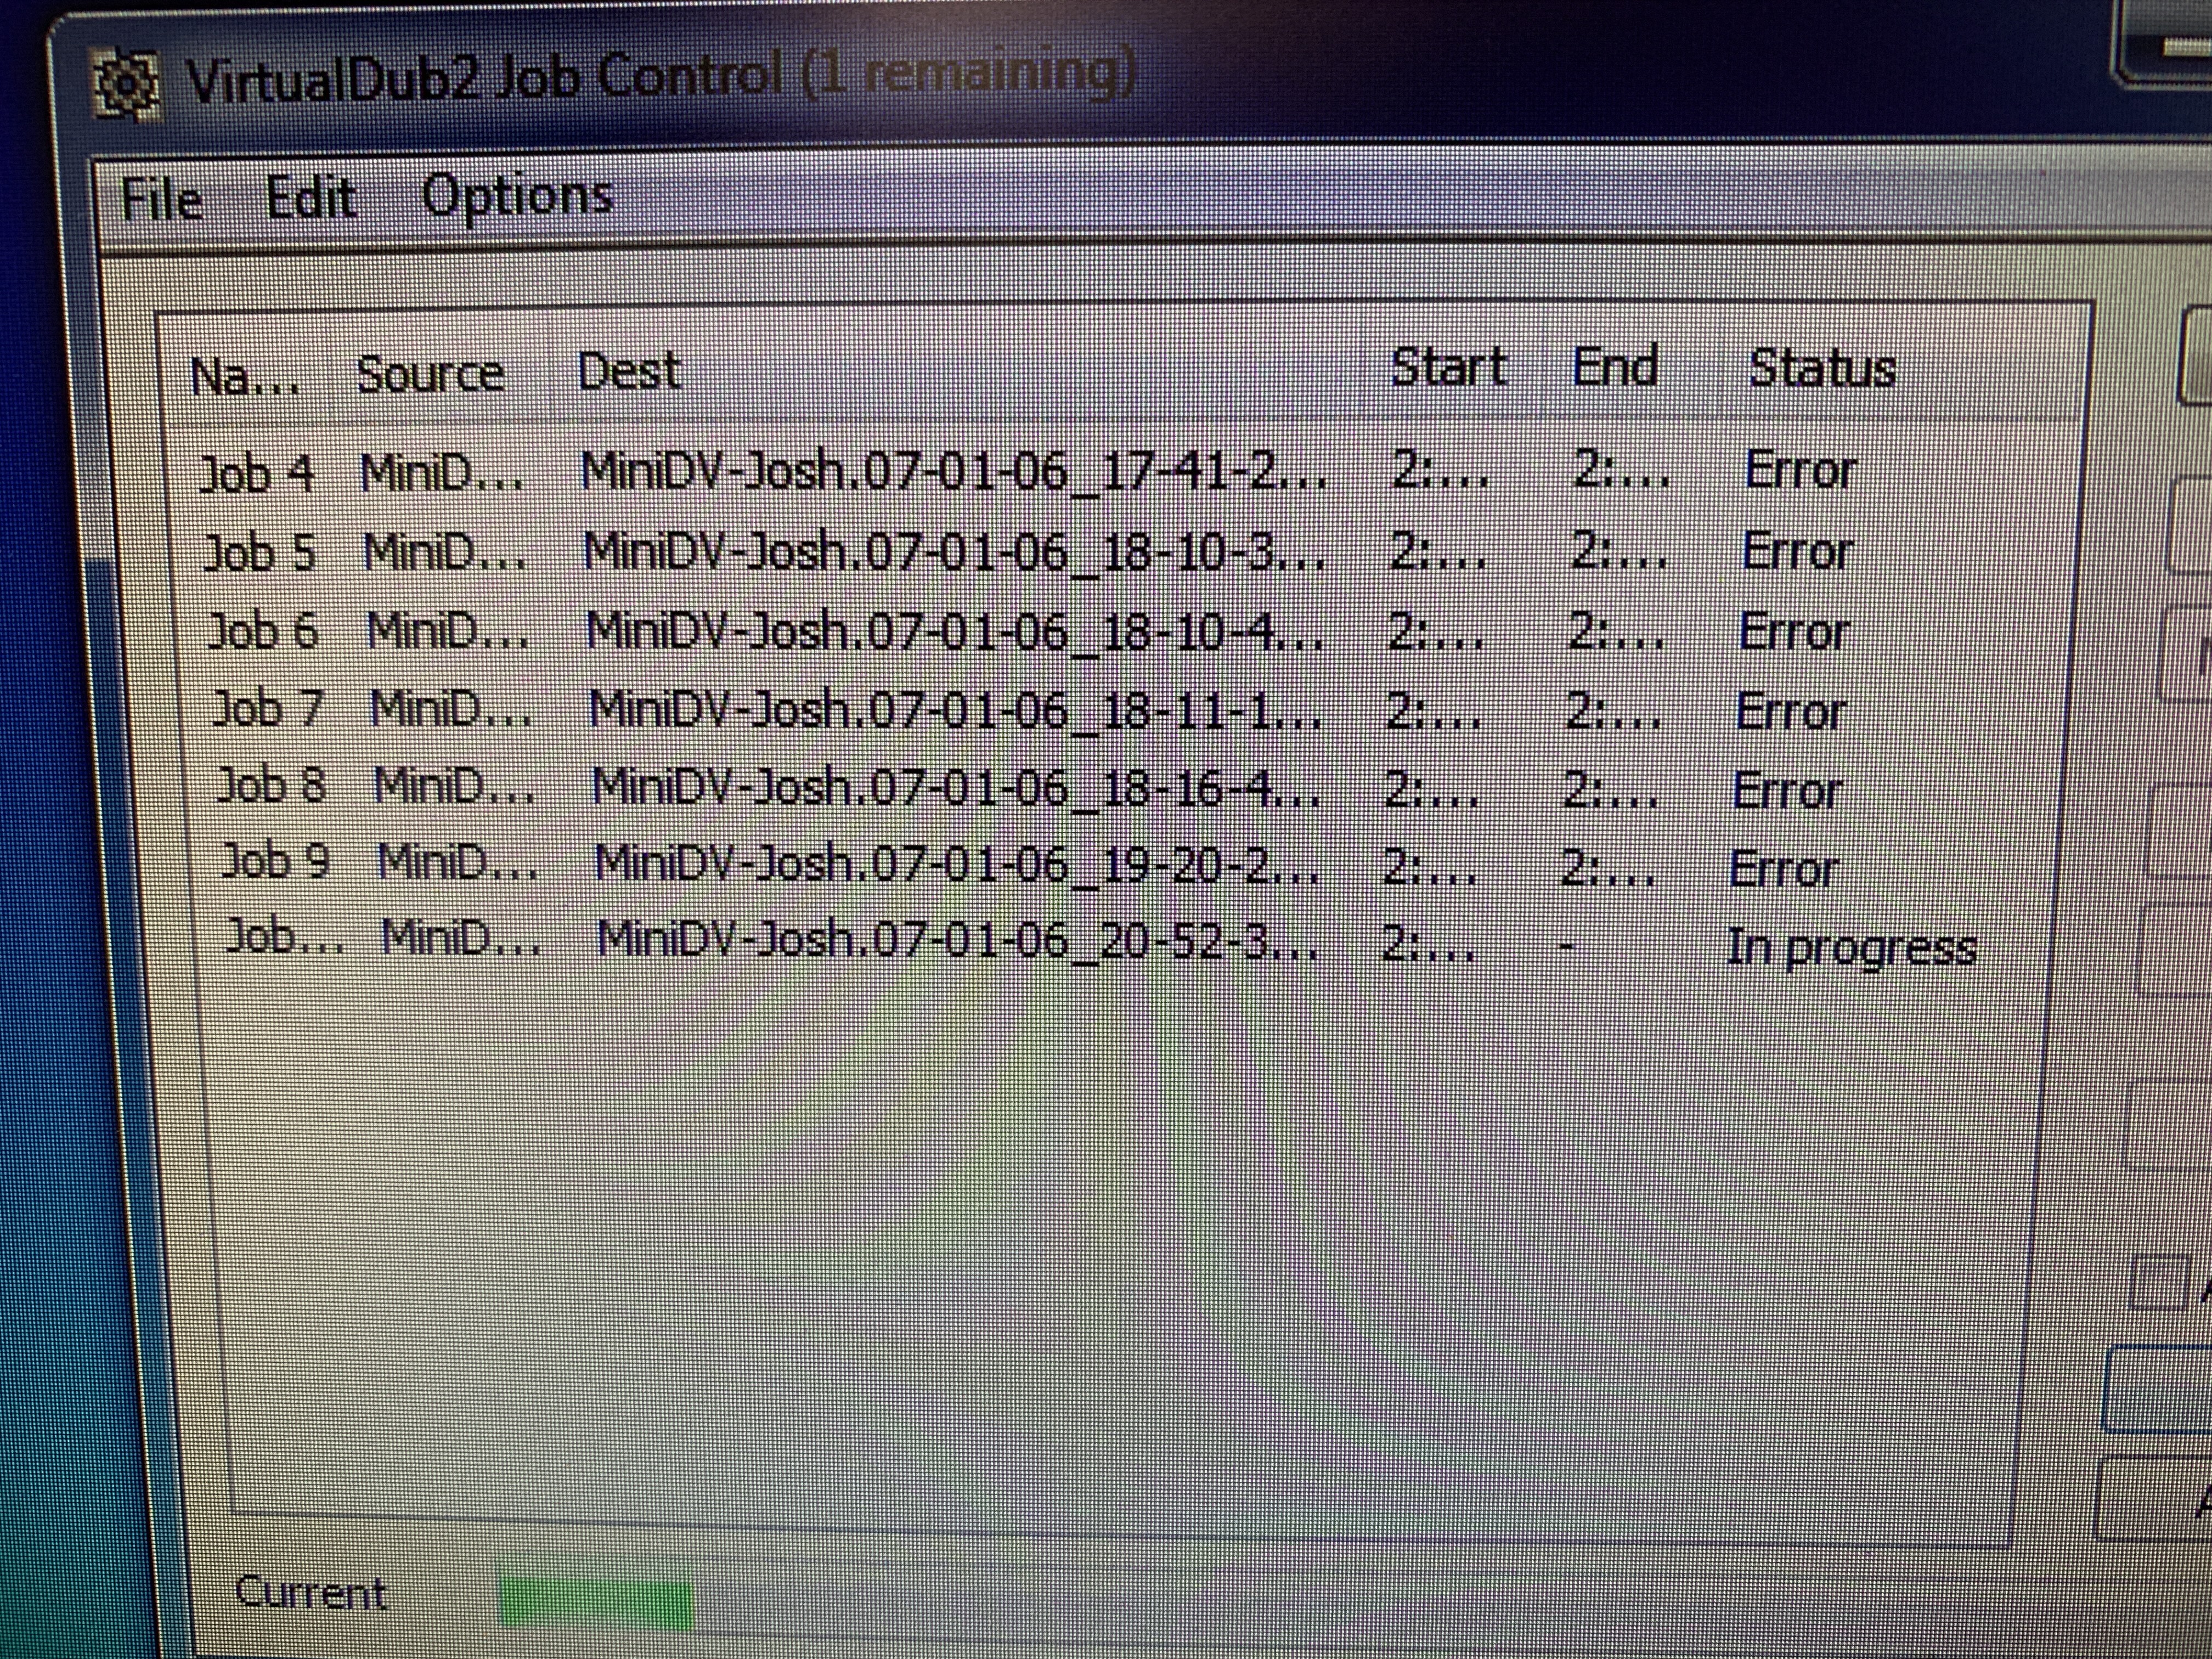Click the Dest column header
This screenshot has height=1659, width=2212.
(x=629, y=371)
